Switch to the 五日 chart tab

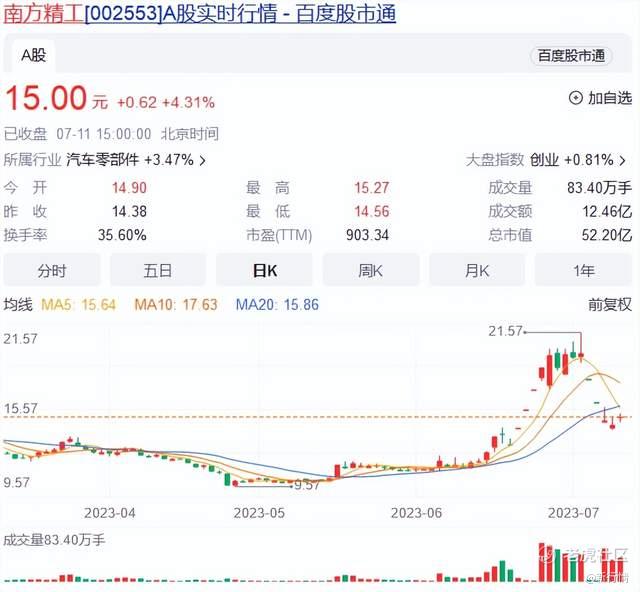158,270
